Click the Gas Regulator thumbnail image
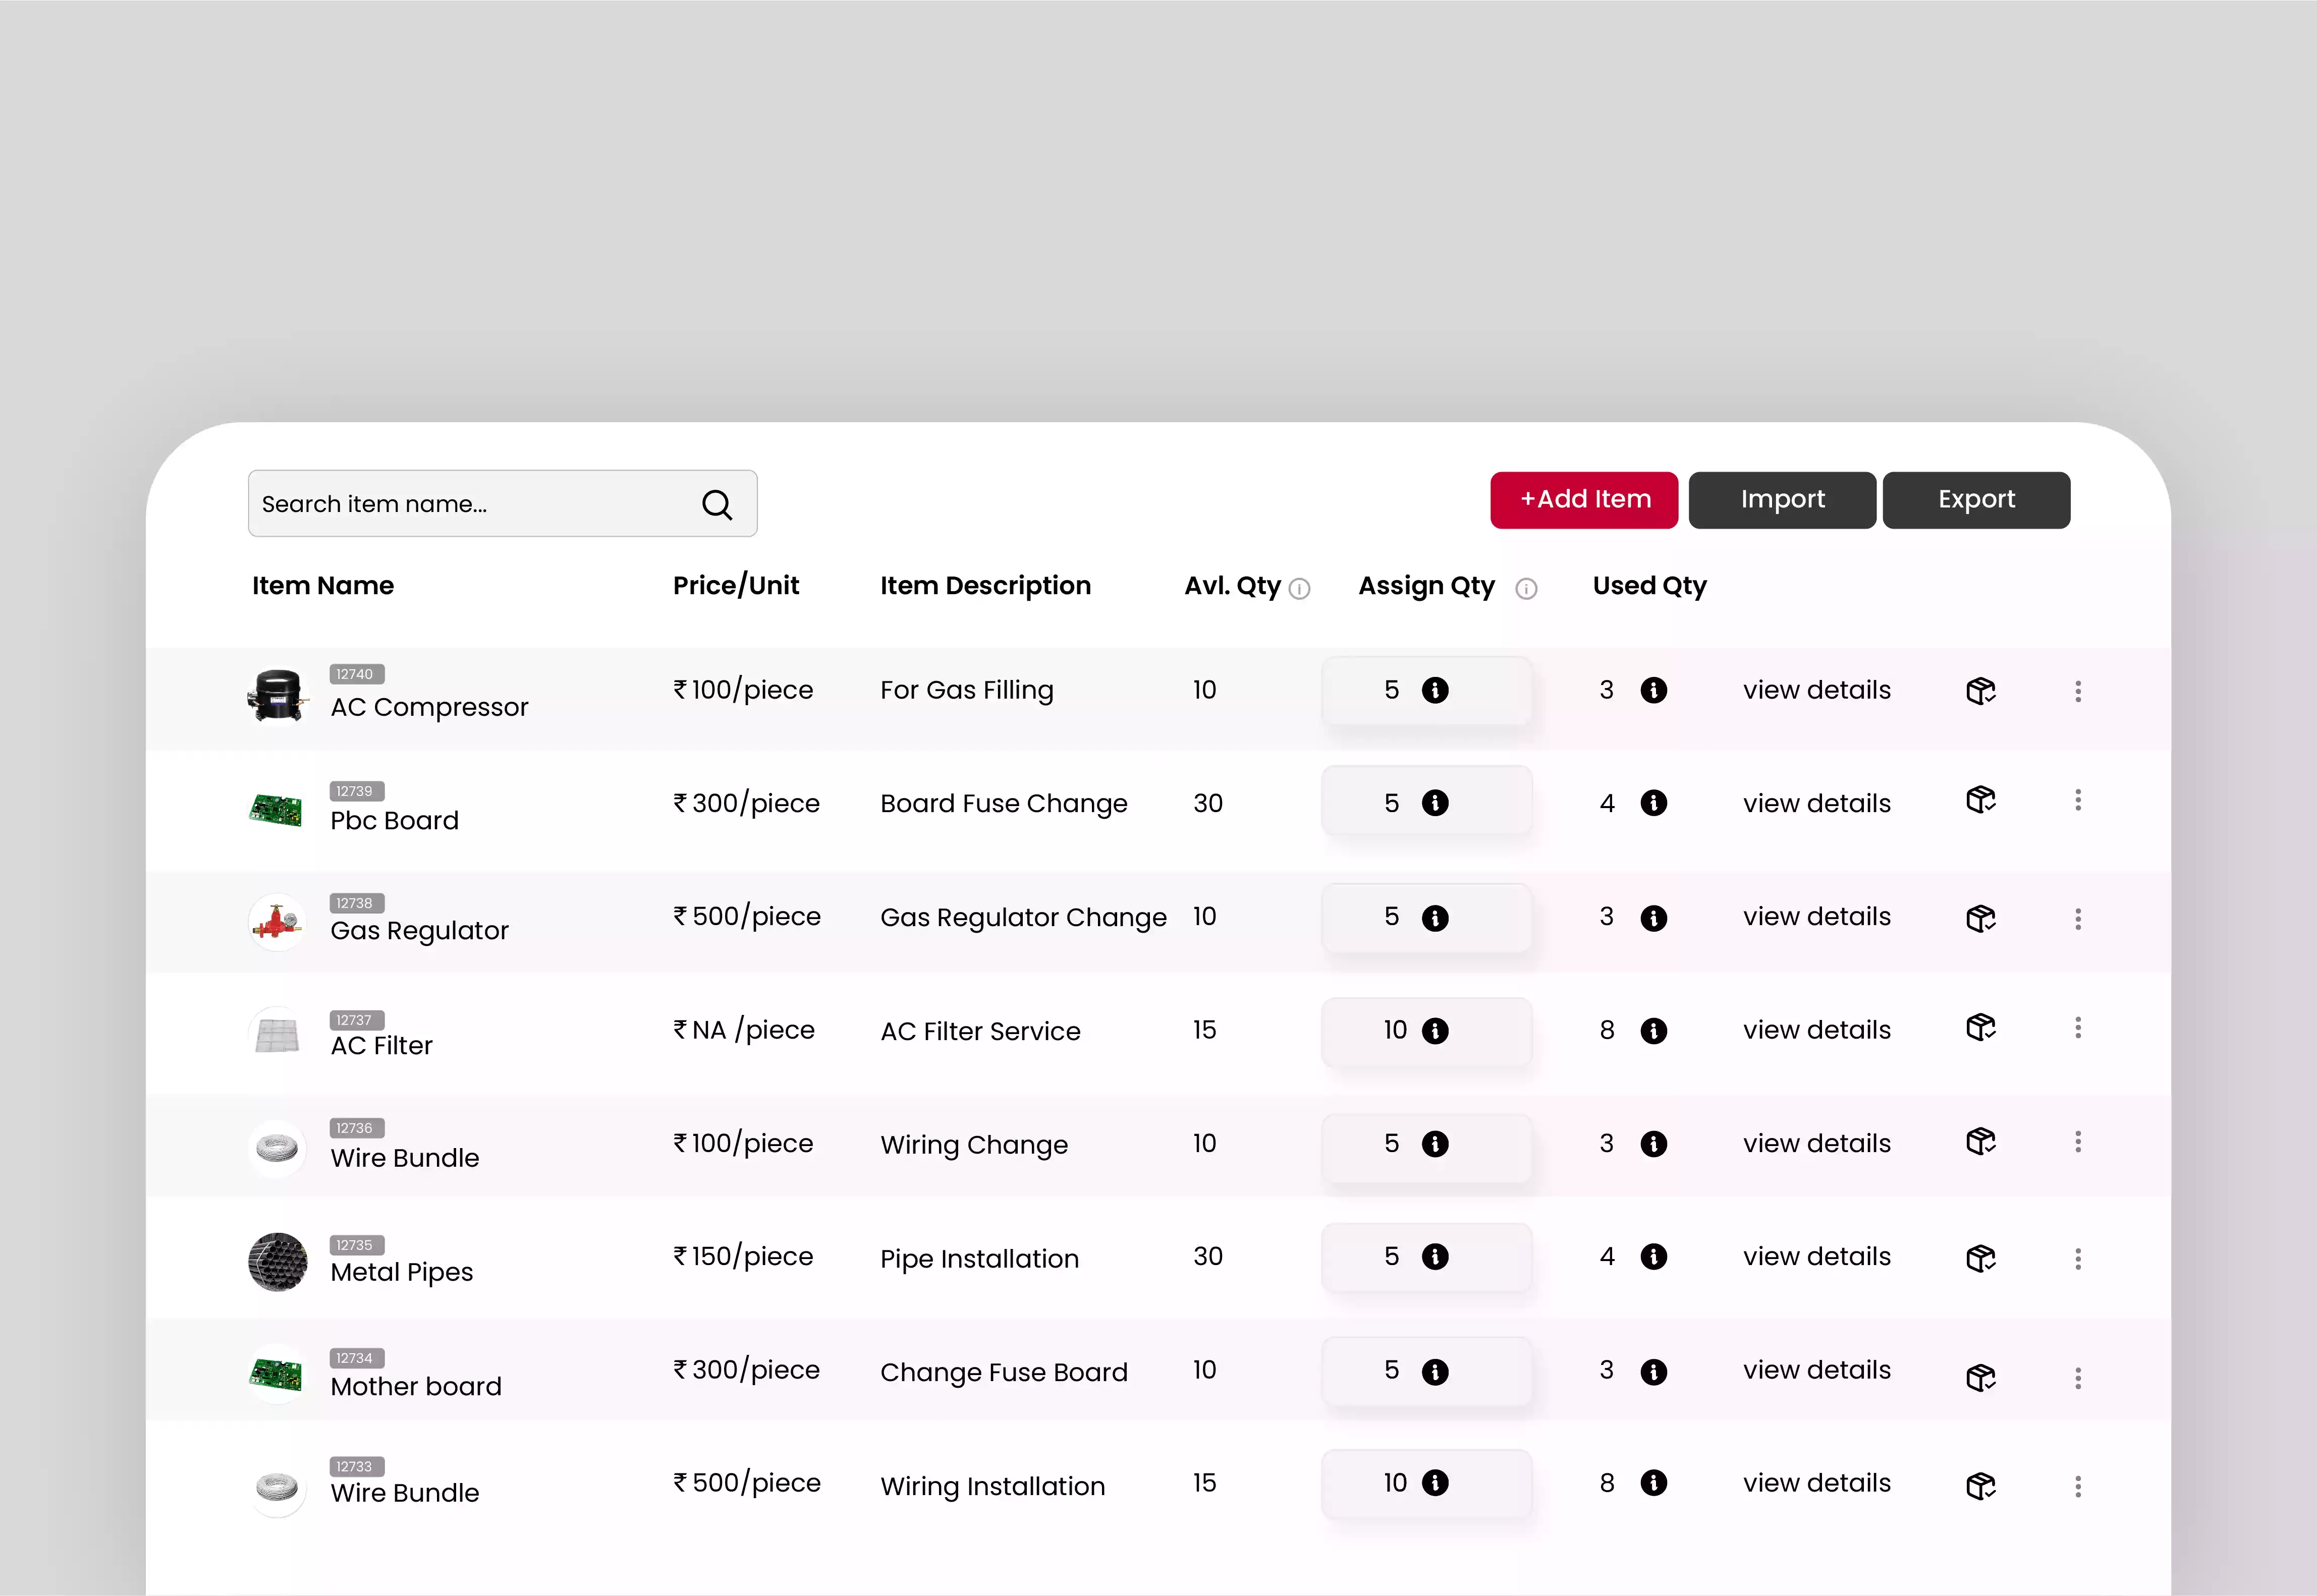Screen dimensions: 2317x1596 click(277, 922)
